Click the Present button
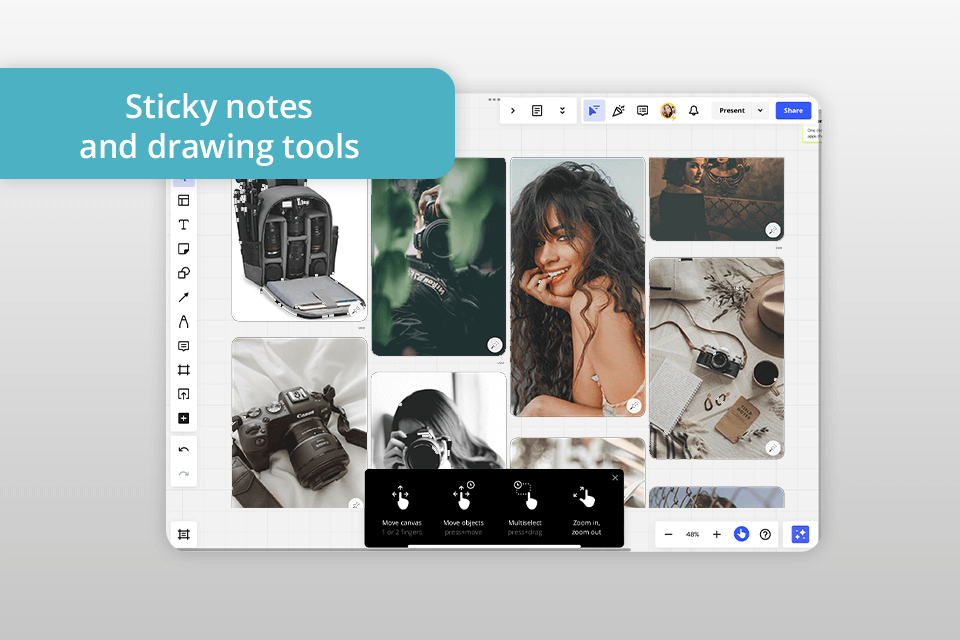Viewport: 960px width, 640px height. [x=732, y=111]
